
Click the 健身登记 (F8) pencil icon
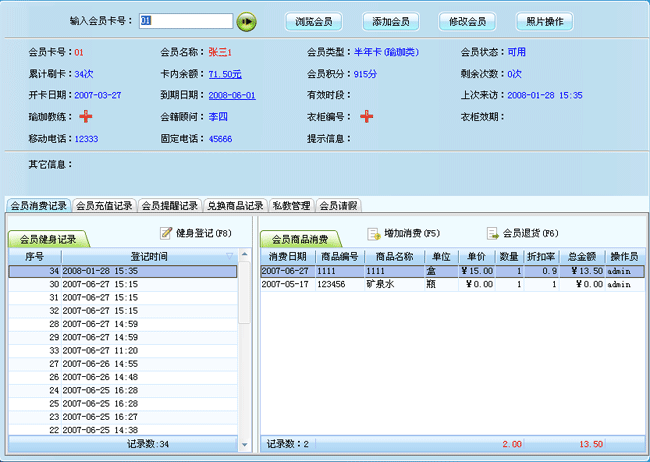pyautogui.click(x=166, y=233)
